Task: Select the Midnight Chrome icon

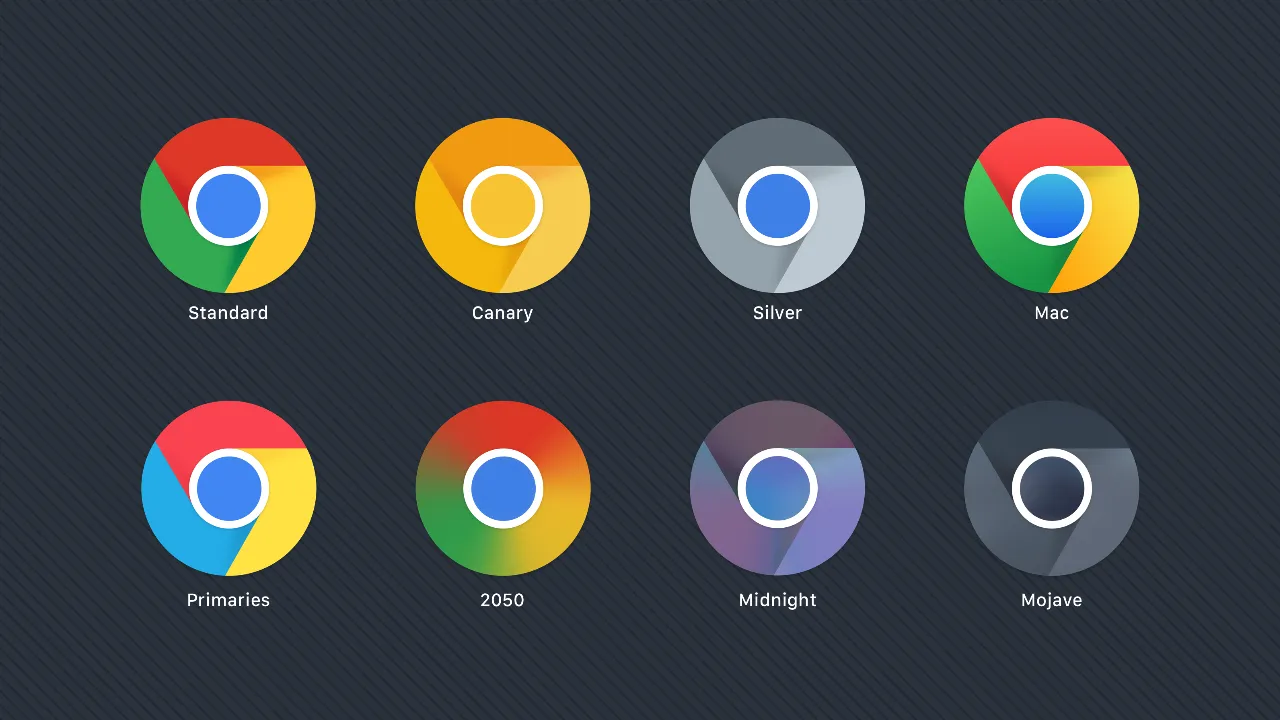Action: coord(777,488)
